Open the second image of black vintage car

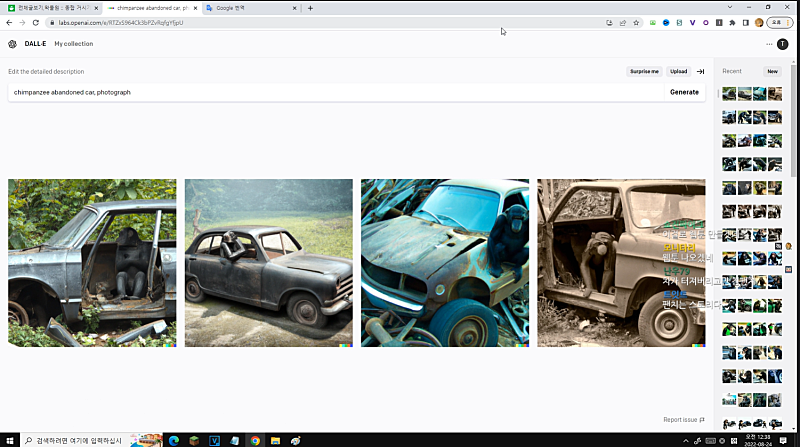[268, 263]
